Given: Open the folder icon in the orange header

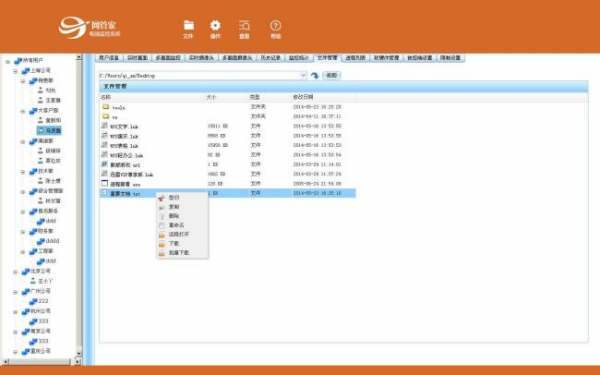Looking at the screenshot, I should pyautogui.click(x=188, y=25).
